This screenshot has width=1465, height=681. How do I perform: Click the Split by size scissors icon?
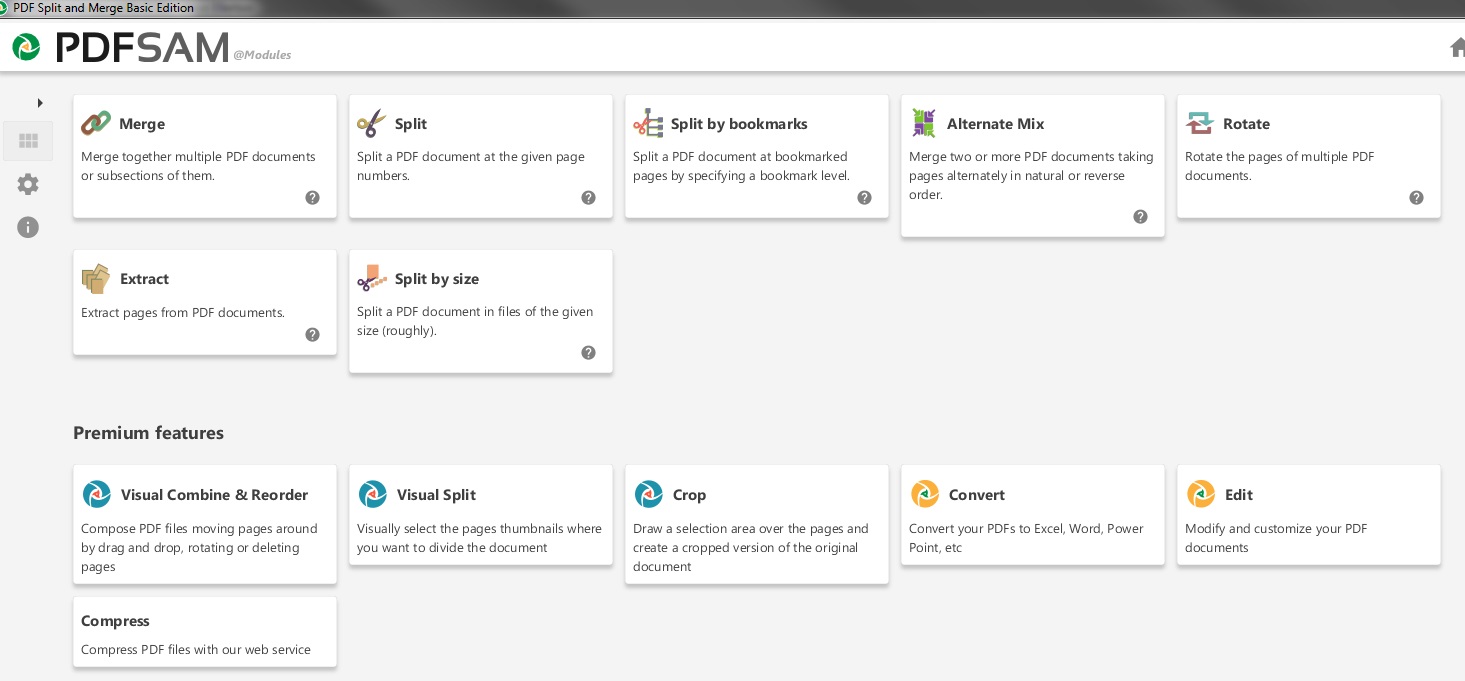[372, 278]
